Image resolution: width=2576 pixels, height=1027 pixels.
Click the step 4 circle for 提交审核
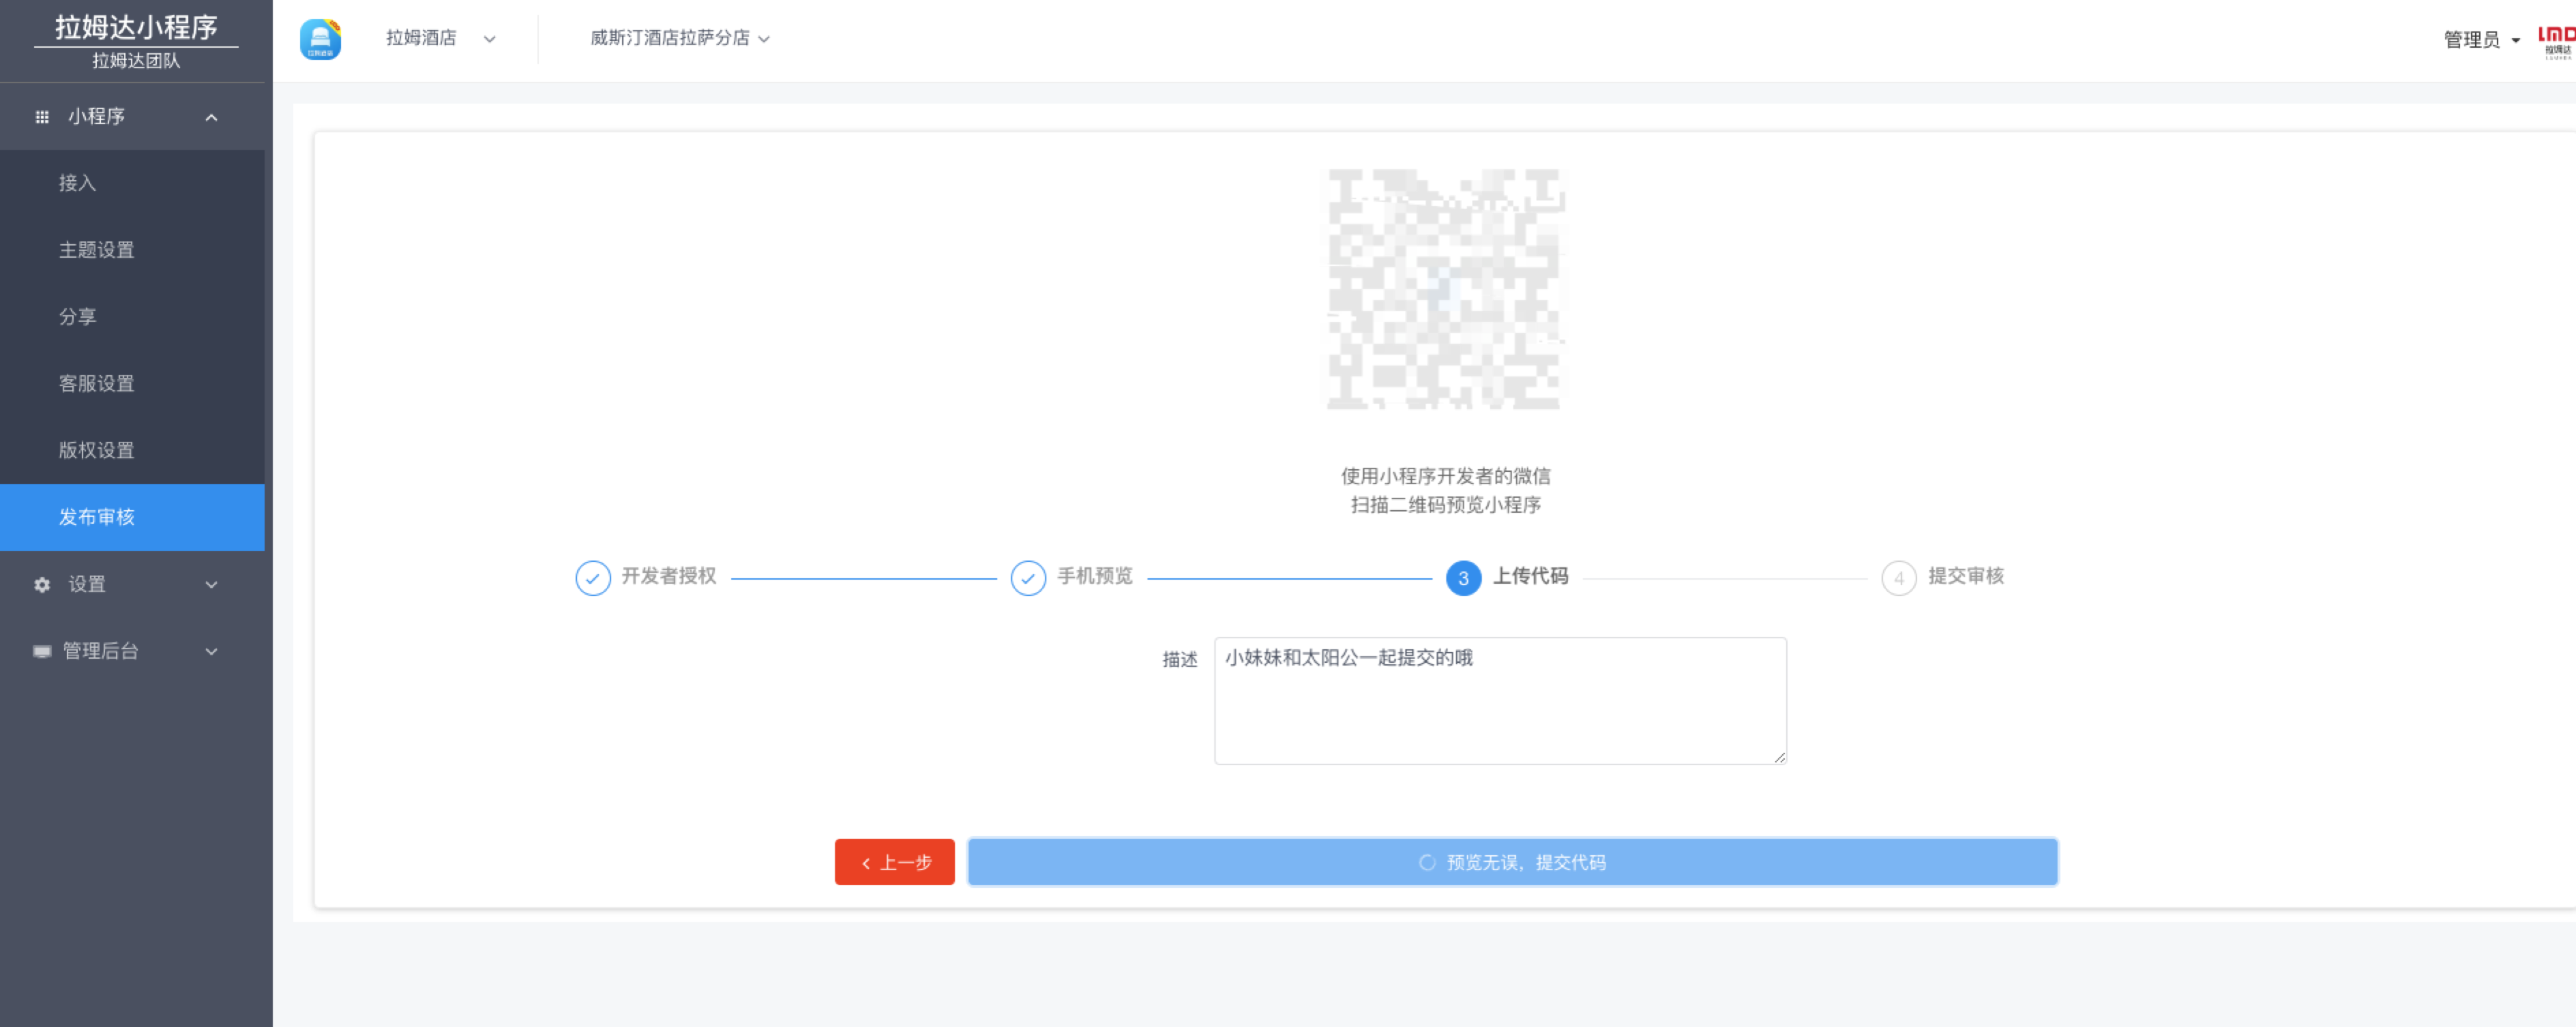click(x=1899, y=578)
